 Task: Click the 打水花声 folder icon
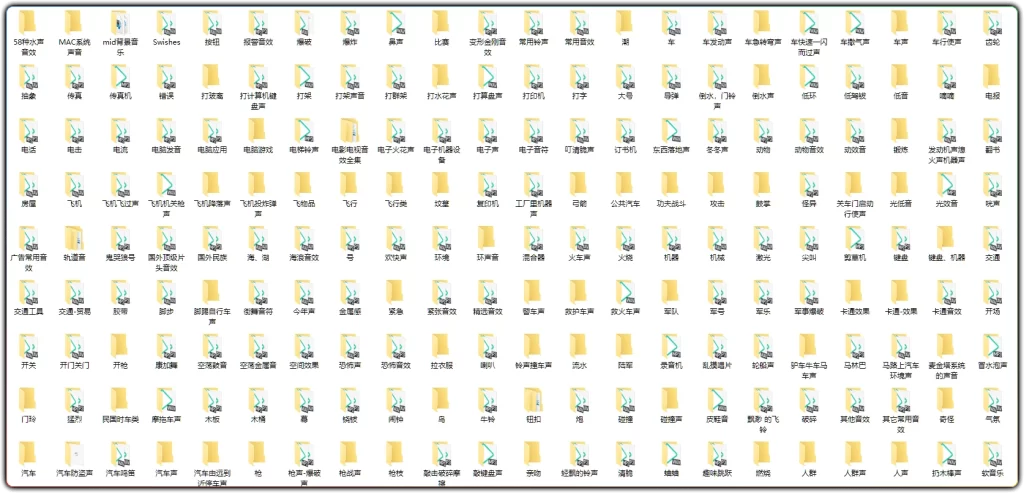pyautogui.click(x=441, y=76)
